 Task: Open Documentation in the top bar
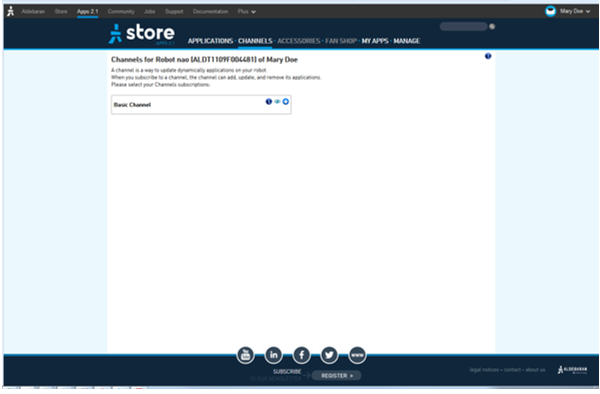click(x=210, y=11)
